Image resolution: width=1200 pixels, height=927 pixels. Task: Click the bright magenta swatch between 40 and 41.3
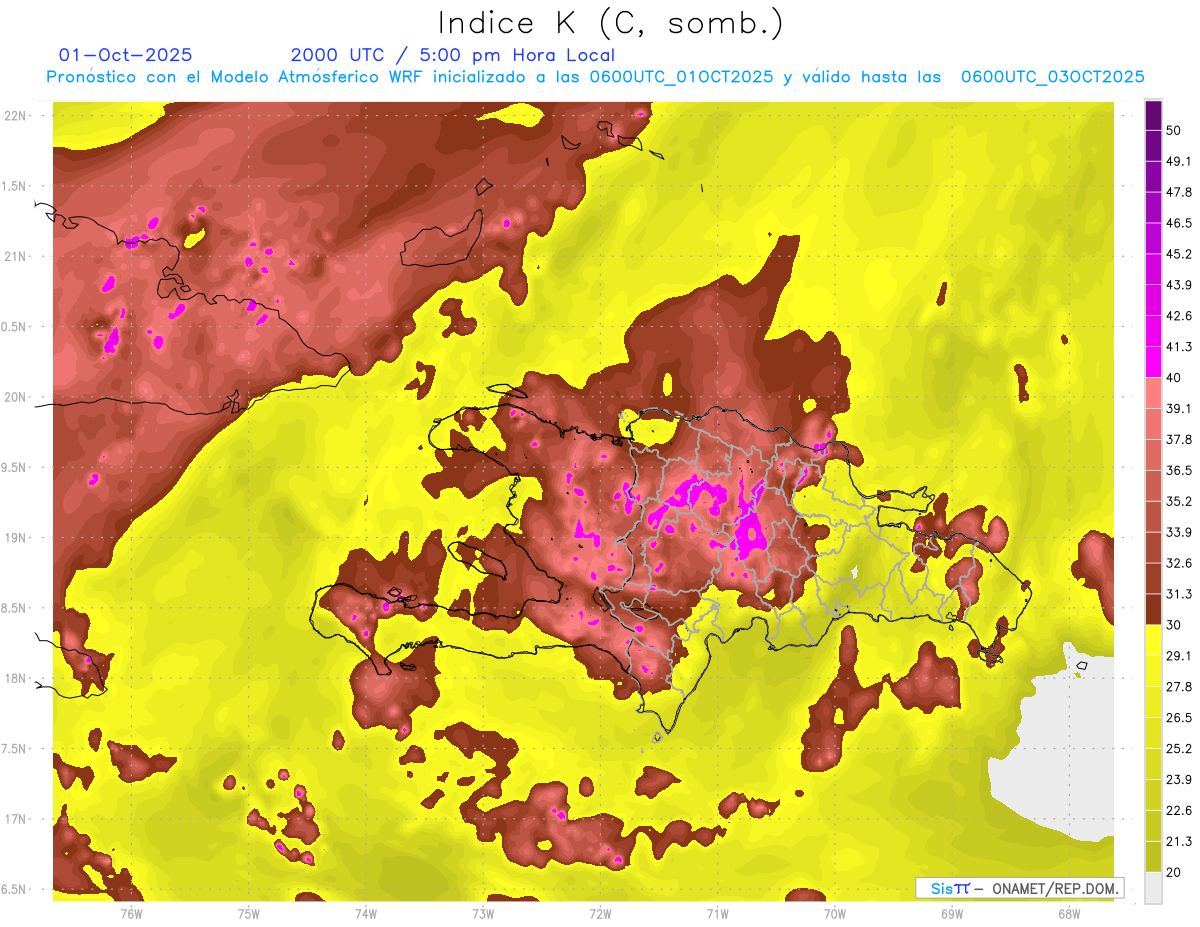point(1153,362)
